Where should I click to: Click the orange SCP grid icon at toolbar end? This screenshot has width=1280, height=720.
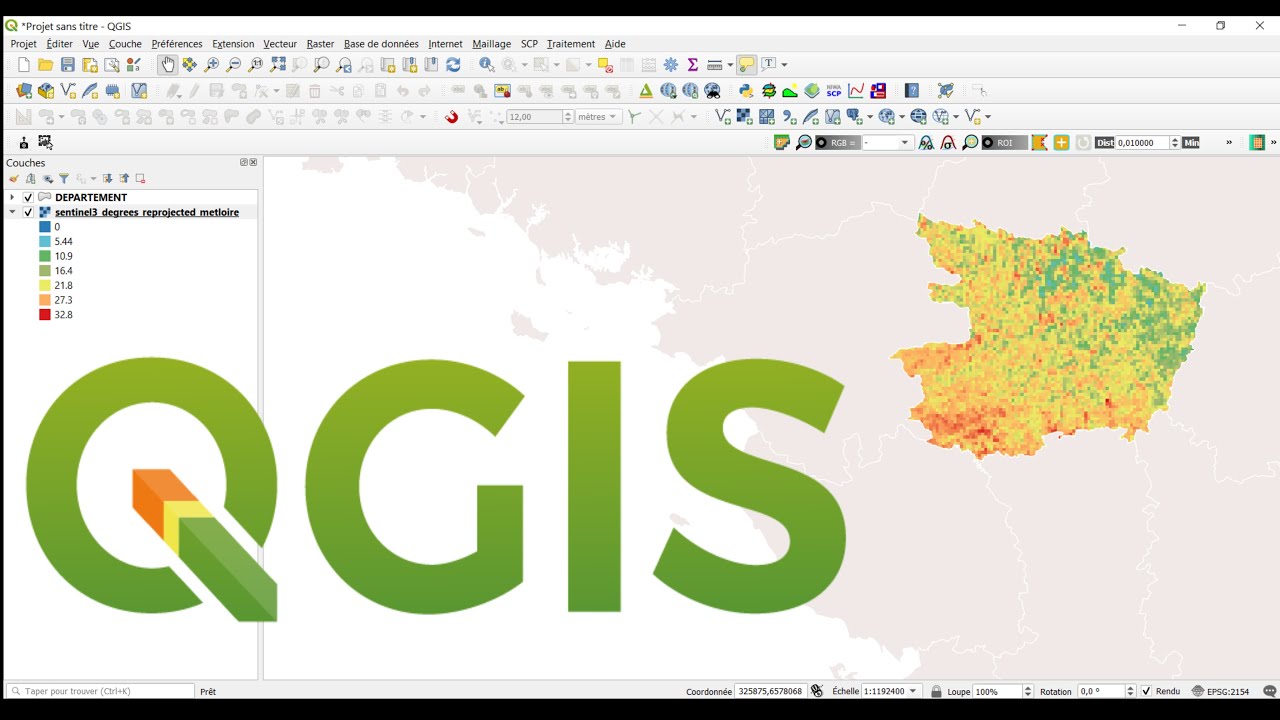1257,143
